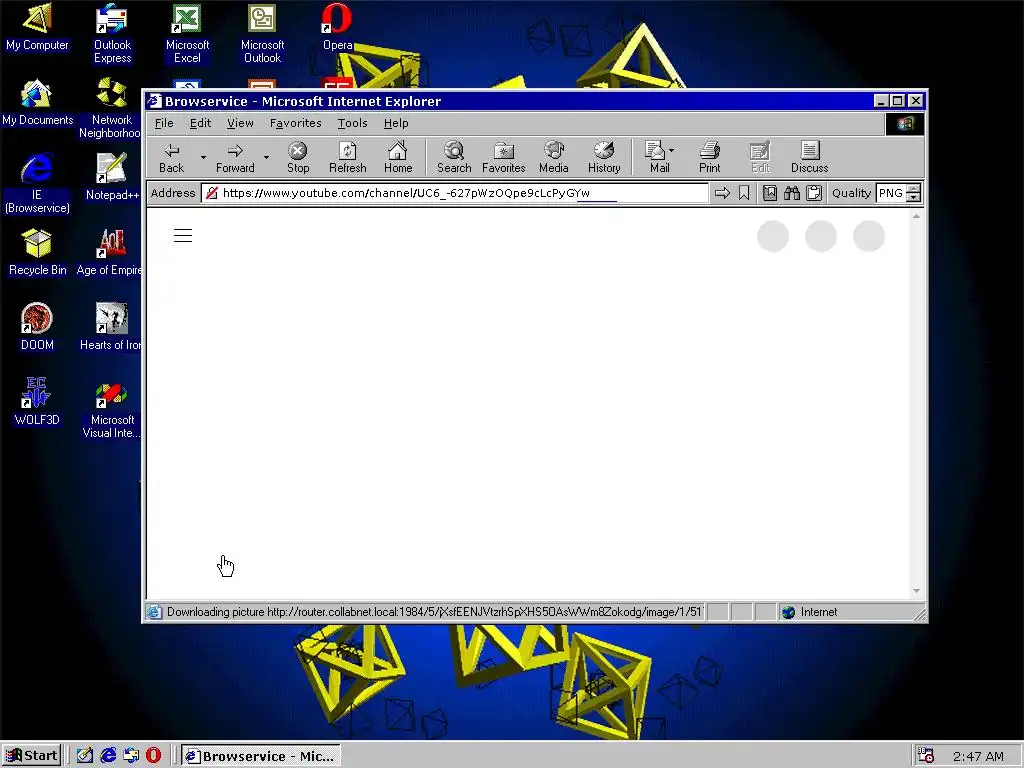Click the Windows logo throbber in IE

(x=904, y=123)
